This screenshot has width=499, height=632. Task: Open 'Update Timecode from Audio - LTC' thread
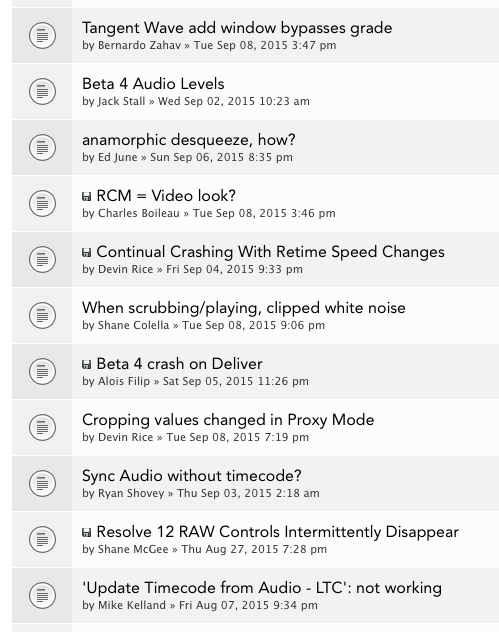click(x=262, y=588)
